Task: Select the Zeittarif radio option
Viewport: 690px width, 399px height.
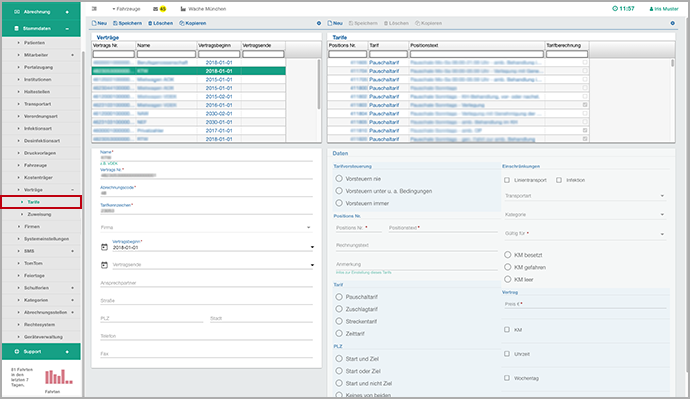Action: [x=339, y=333]
